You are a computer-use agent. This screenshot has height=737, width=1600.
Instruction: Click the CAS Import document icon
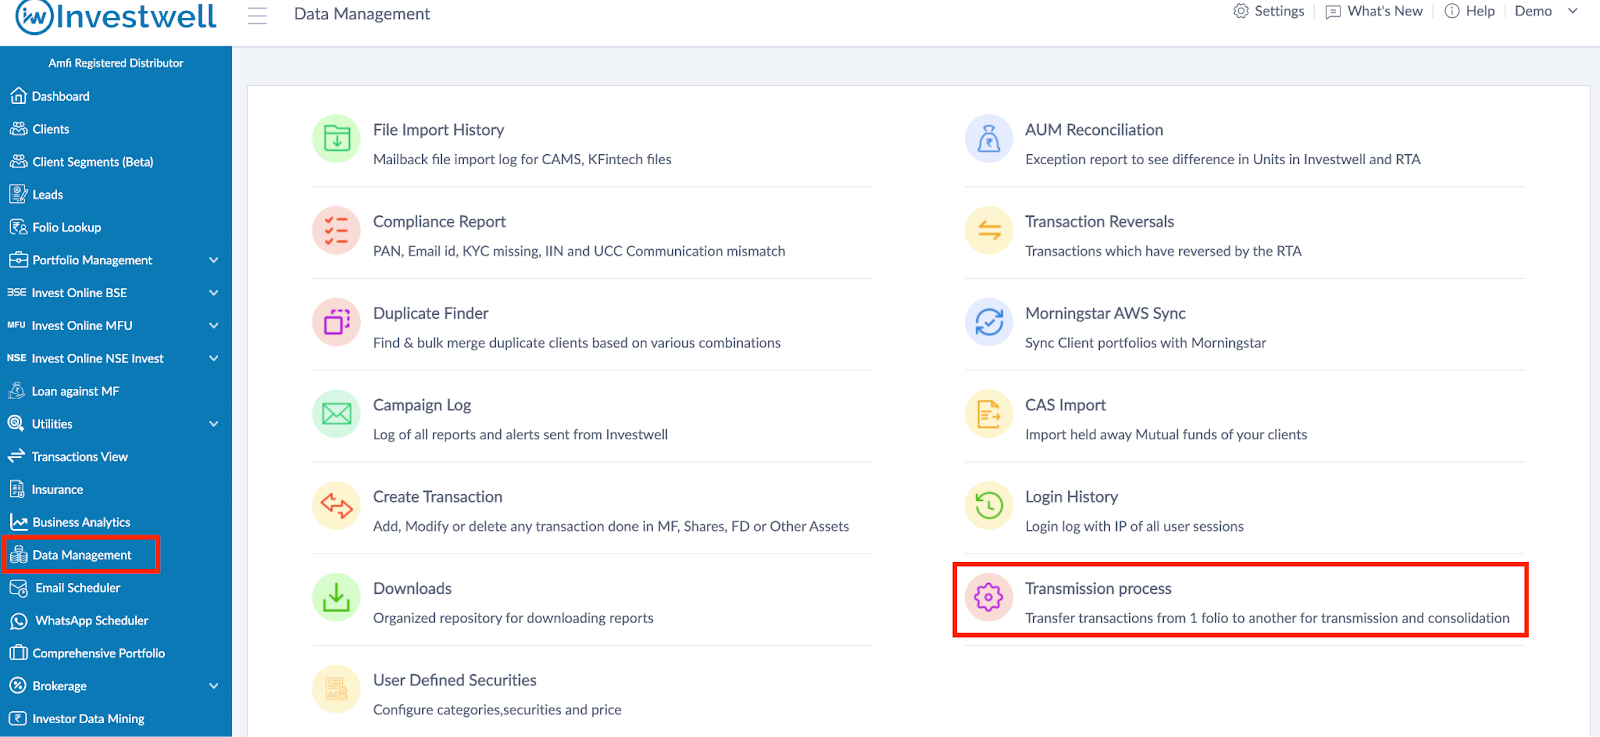[x=989, y=414]
